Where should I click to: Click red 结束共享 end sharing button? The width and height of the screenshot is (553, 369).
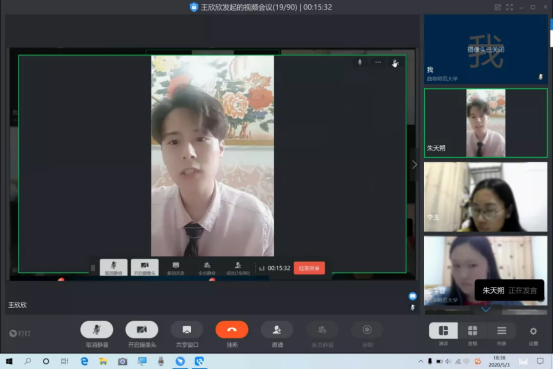click(309, 268)
